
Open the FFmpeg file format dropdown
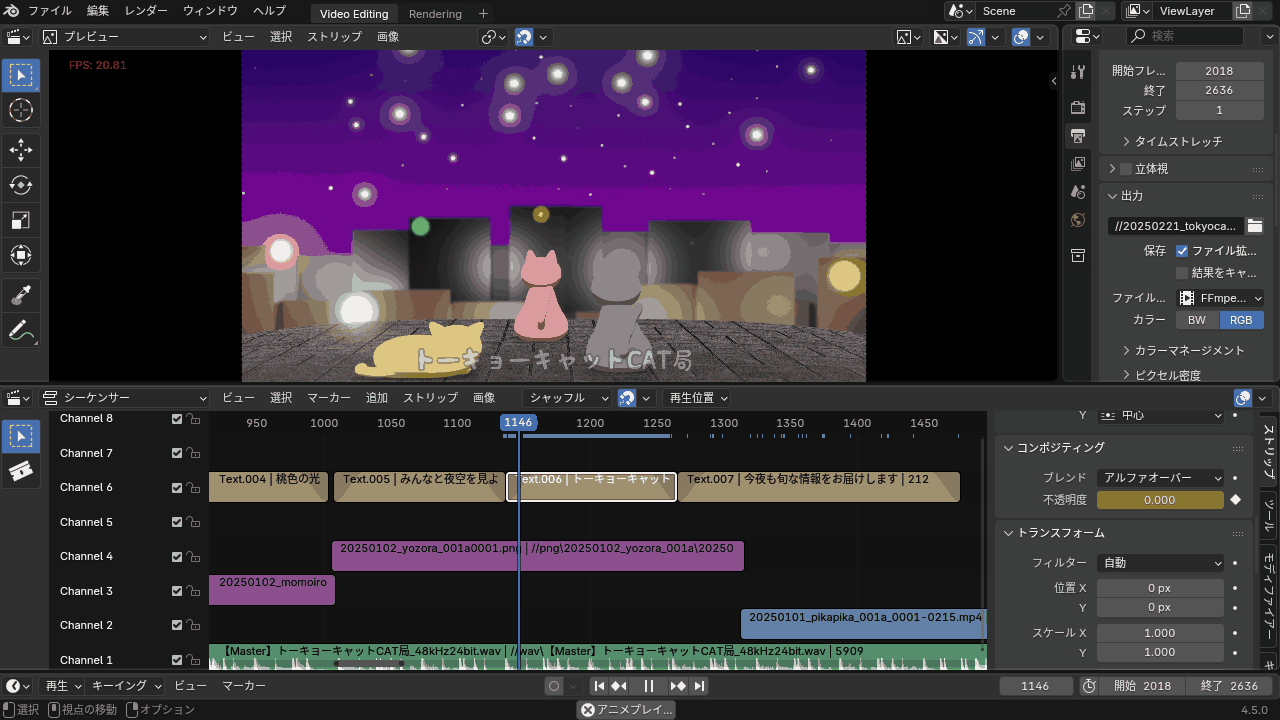[1220, 298]
